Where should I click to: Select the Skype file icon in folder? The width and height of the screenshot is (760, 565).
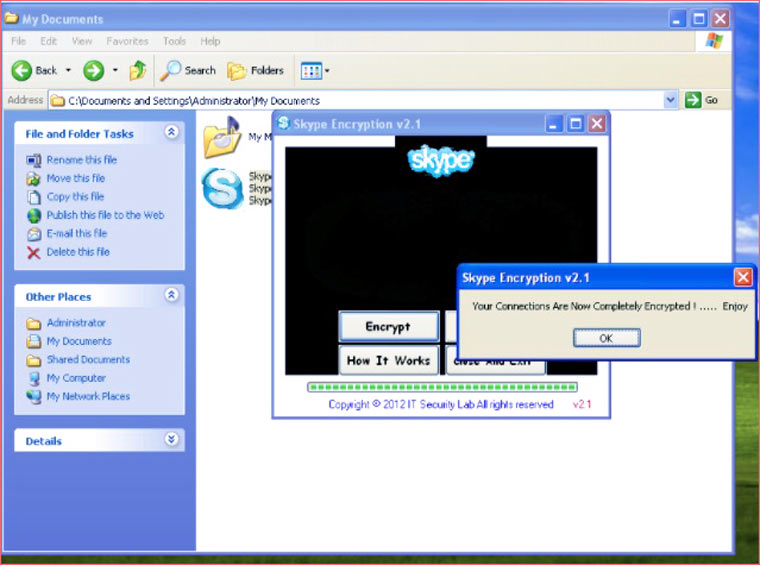click(222, 188)
